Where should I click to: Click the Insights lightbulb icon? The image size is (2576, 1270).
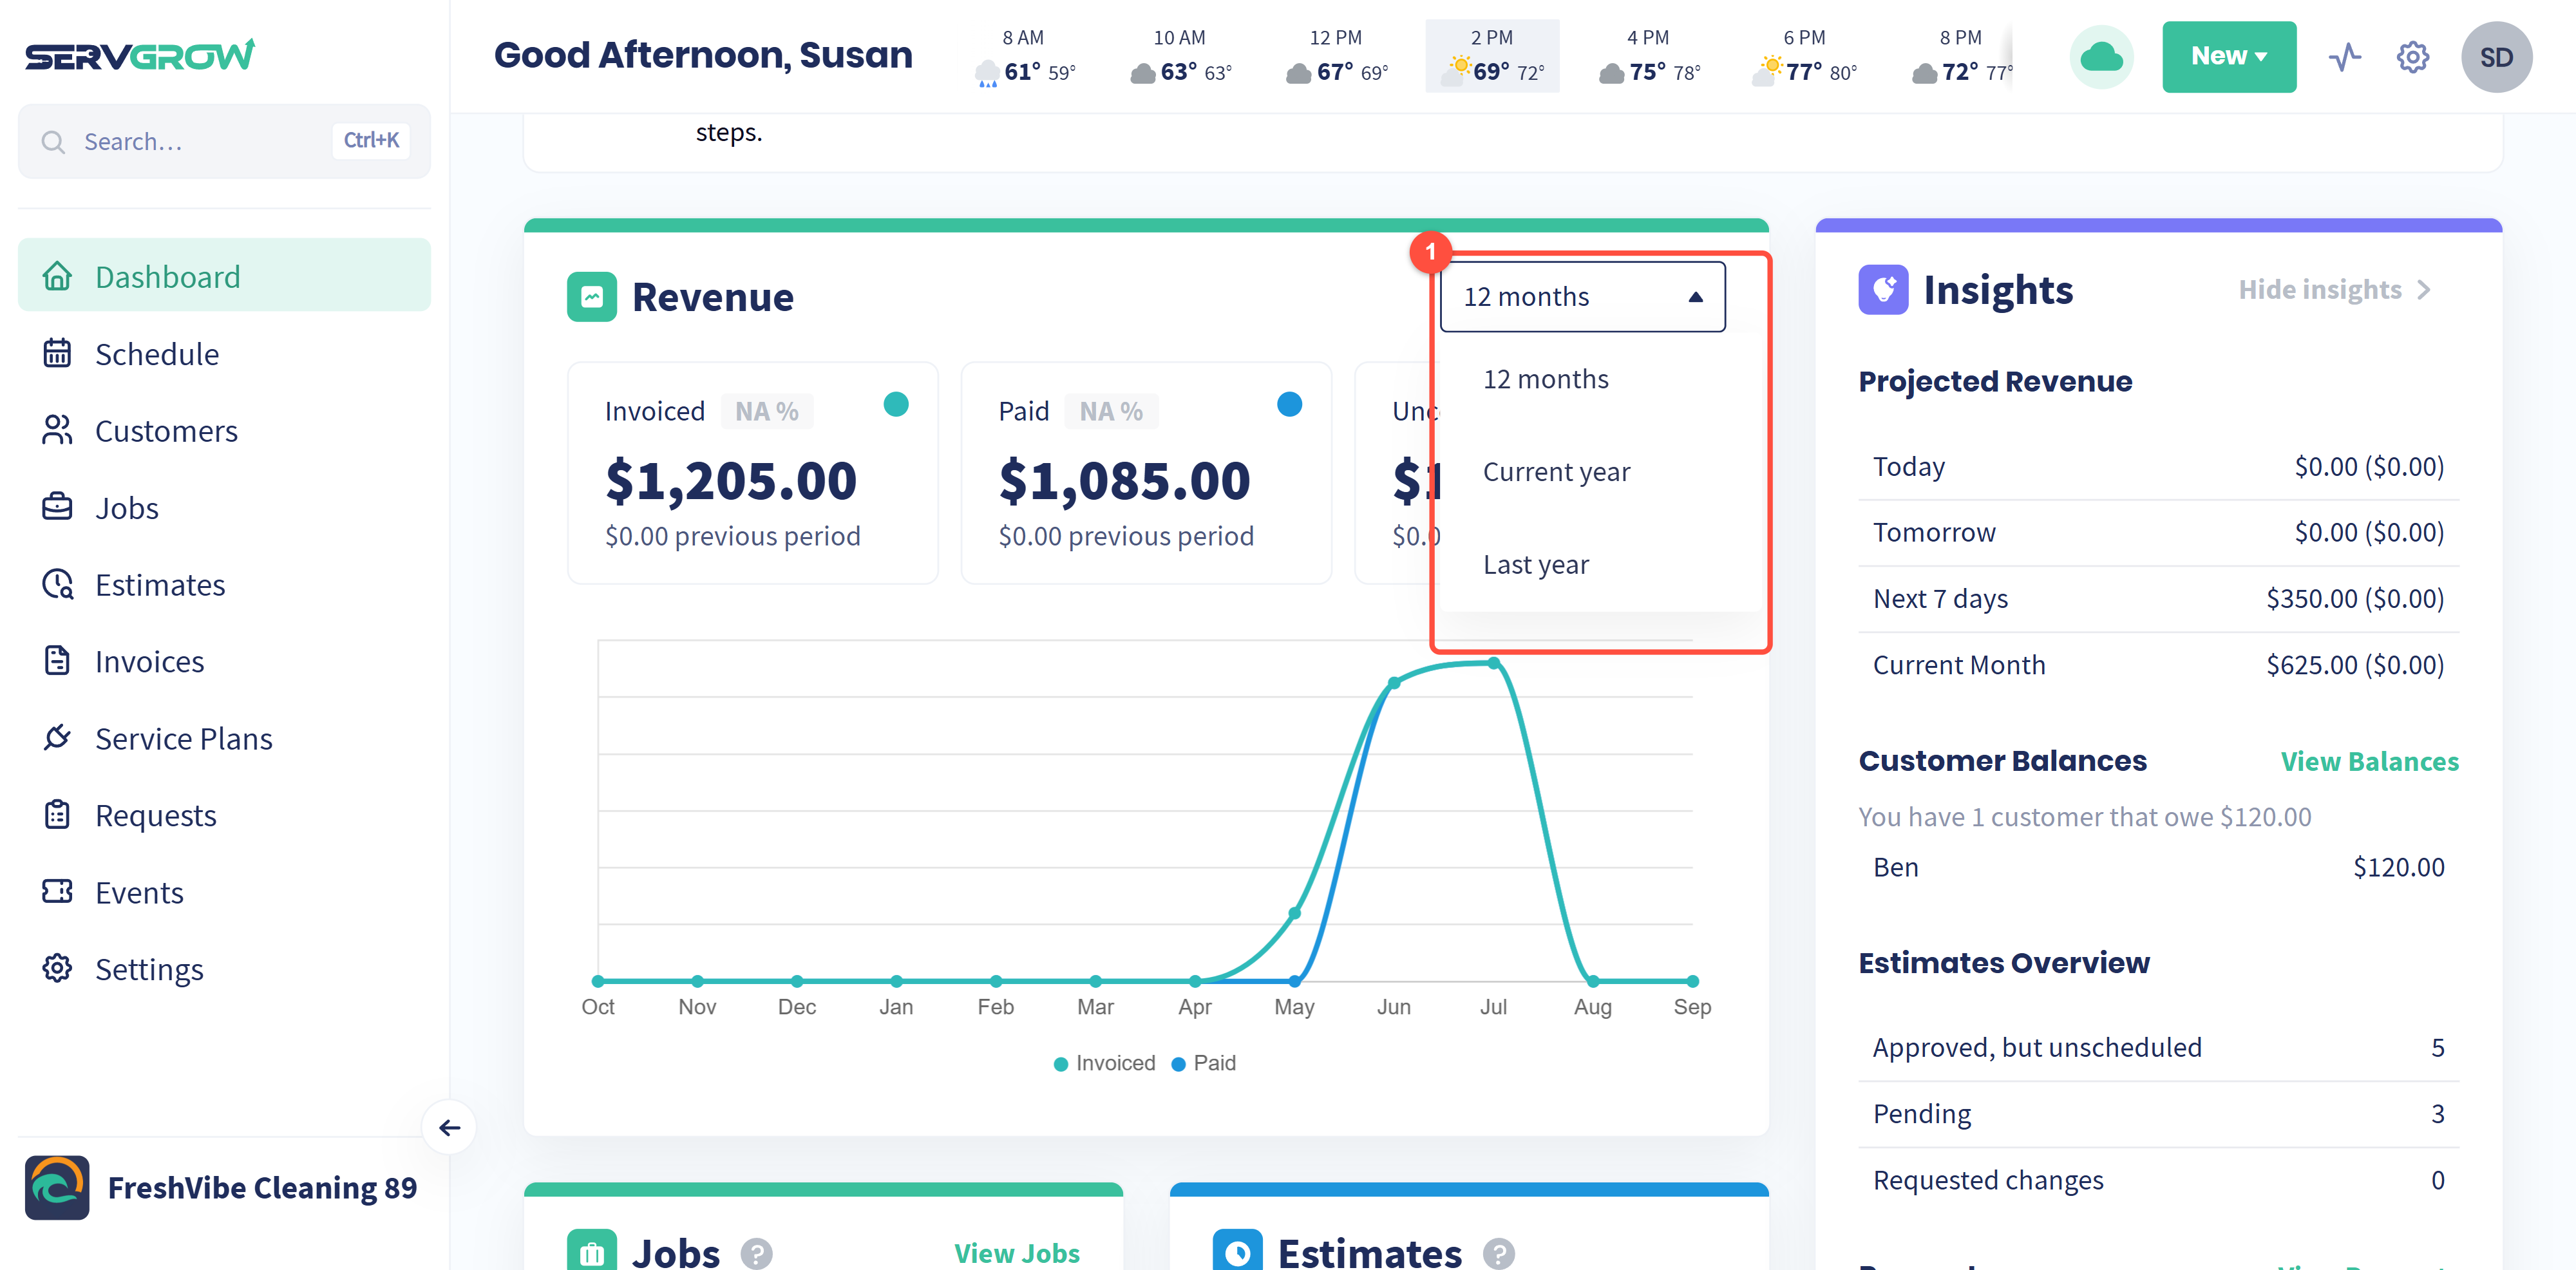[1883, 290]
